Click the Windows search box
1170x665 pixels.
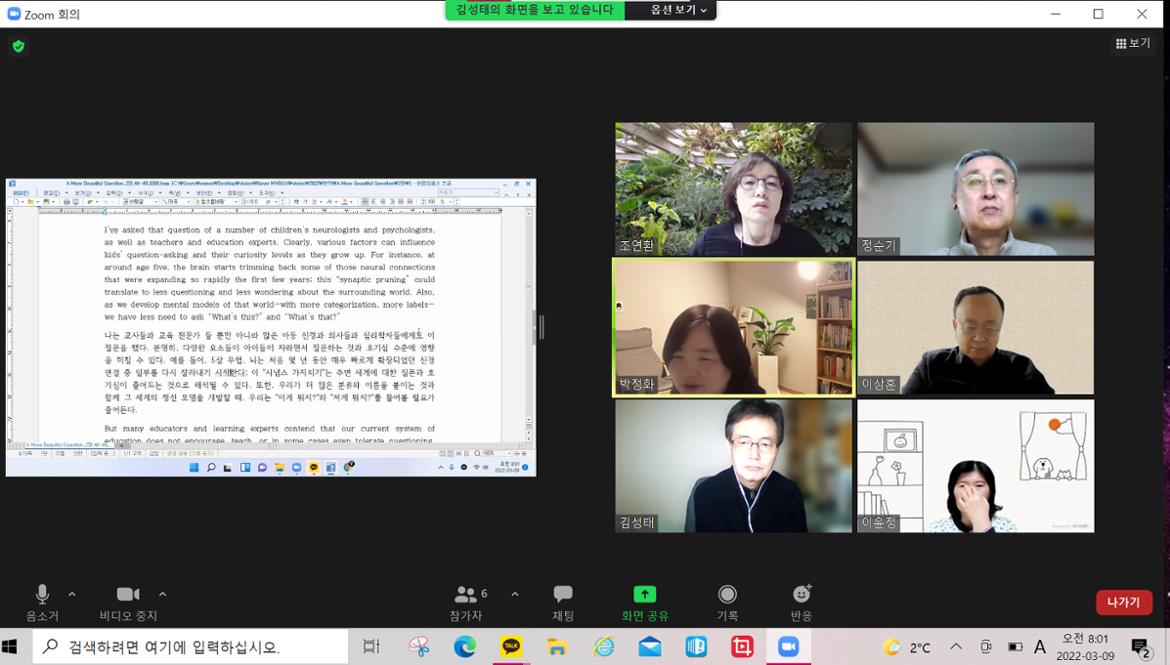pos(190,647)
